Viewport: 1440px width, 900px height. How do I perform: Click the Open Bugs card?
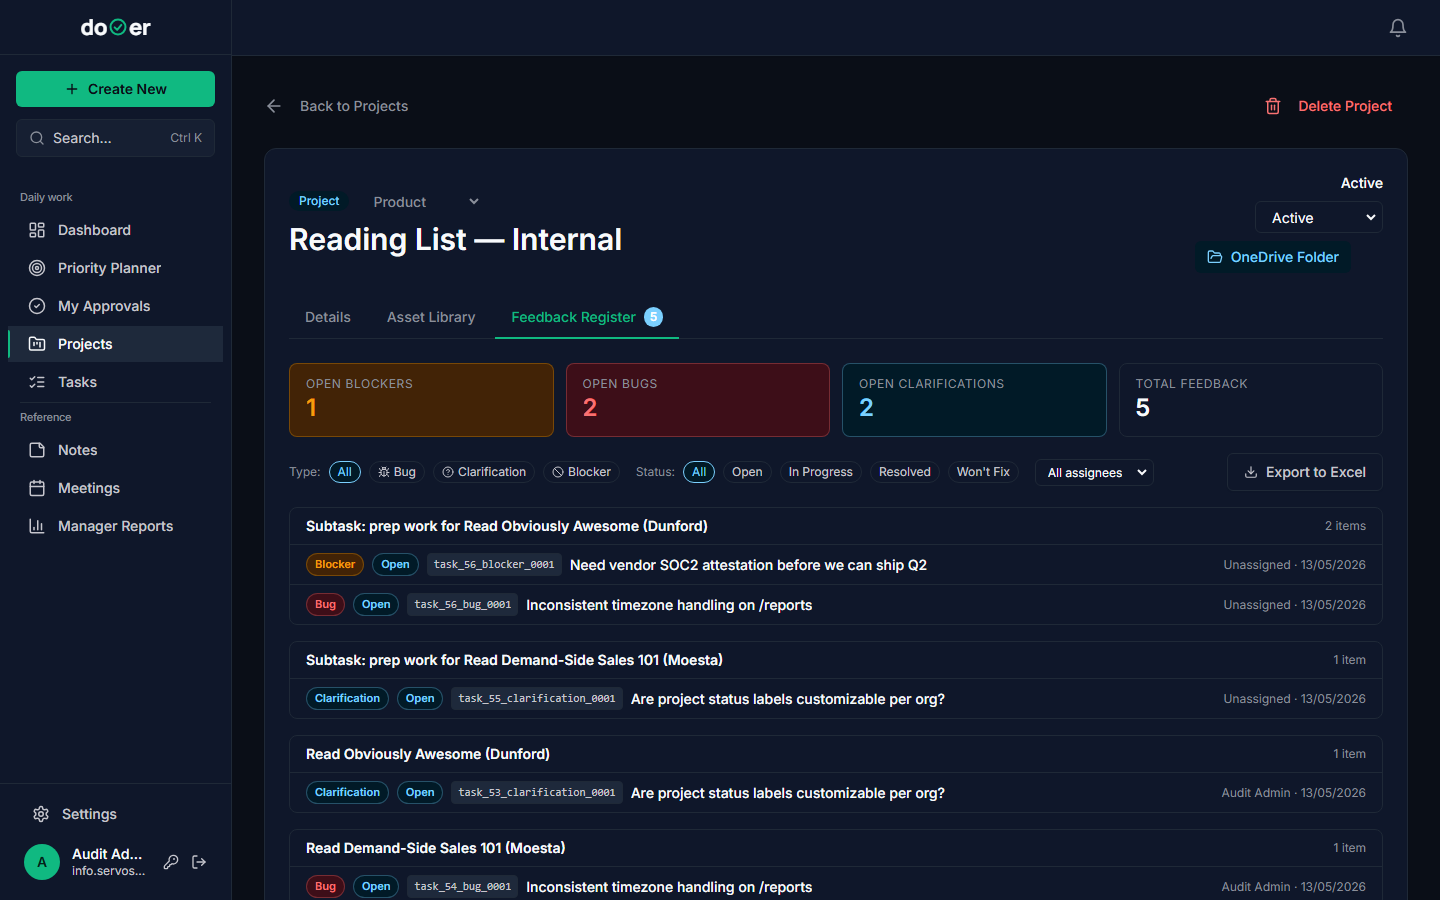point(698,400)
